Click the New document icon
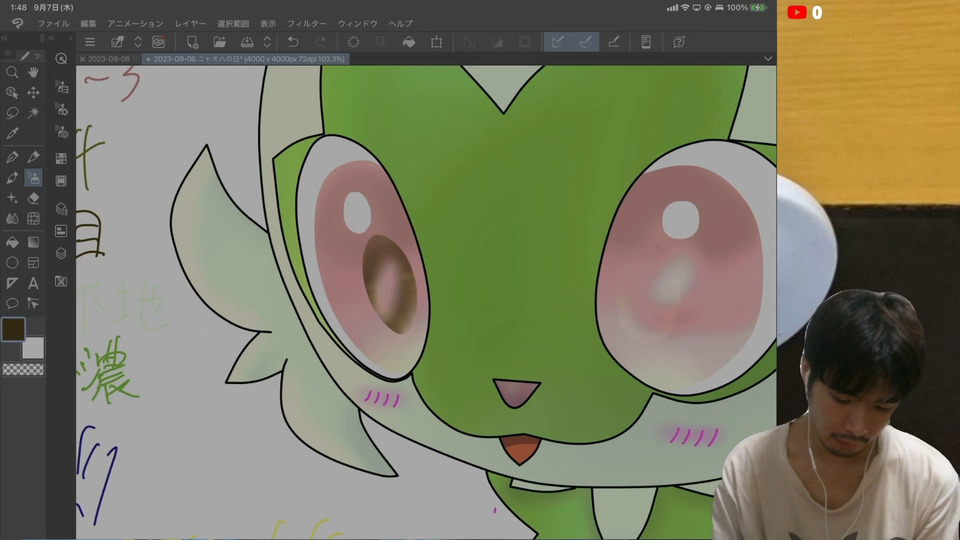This screenshot has width=960, height=540. point(192,42)
